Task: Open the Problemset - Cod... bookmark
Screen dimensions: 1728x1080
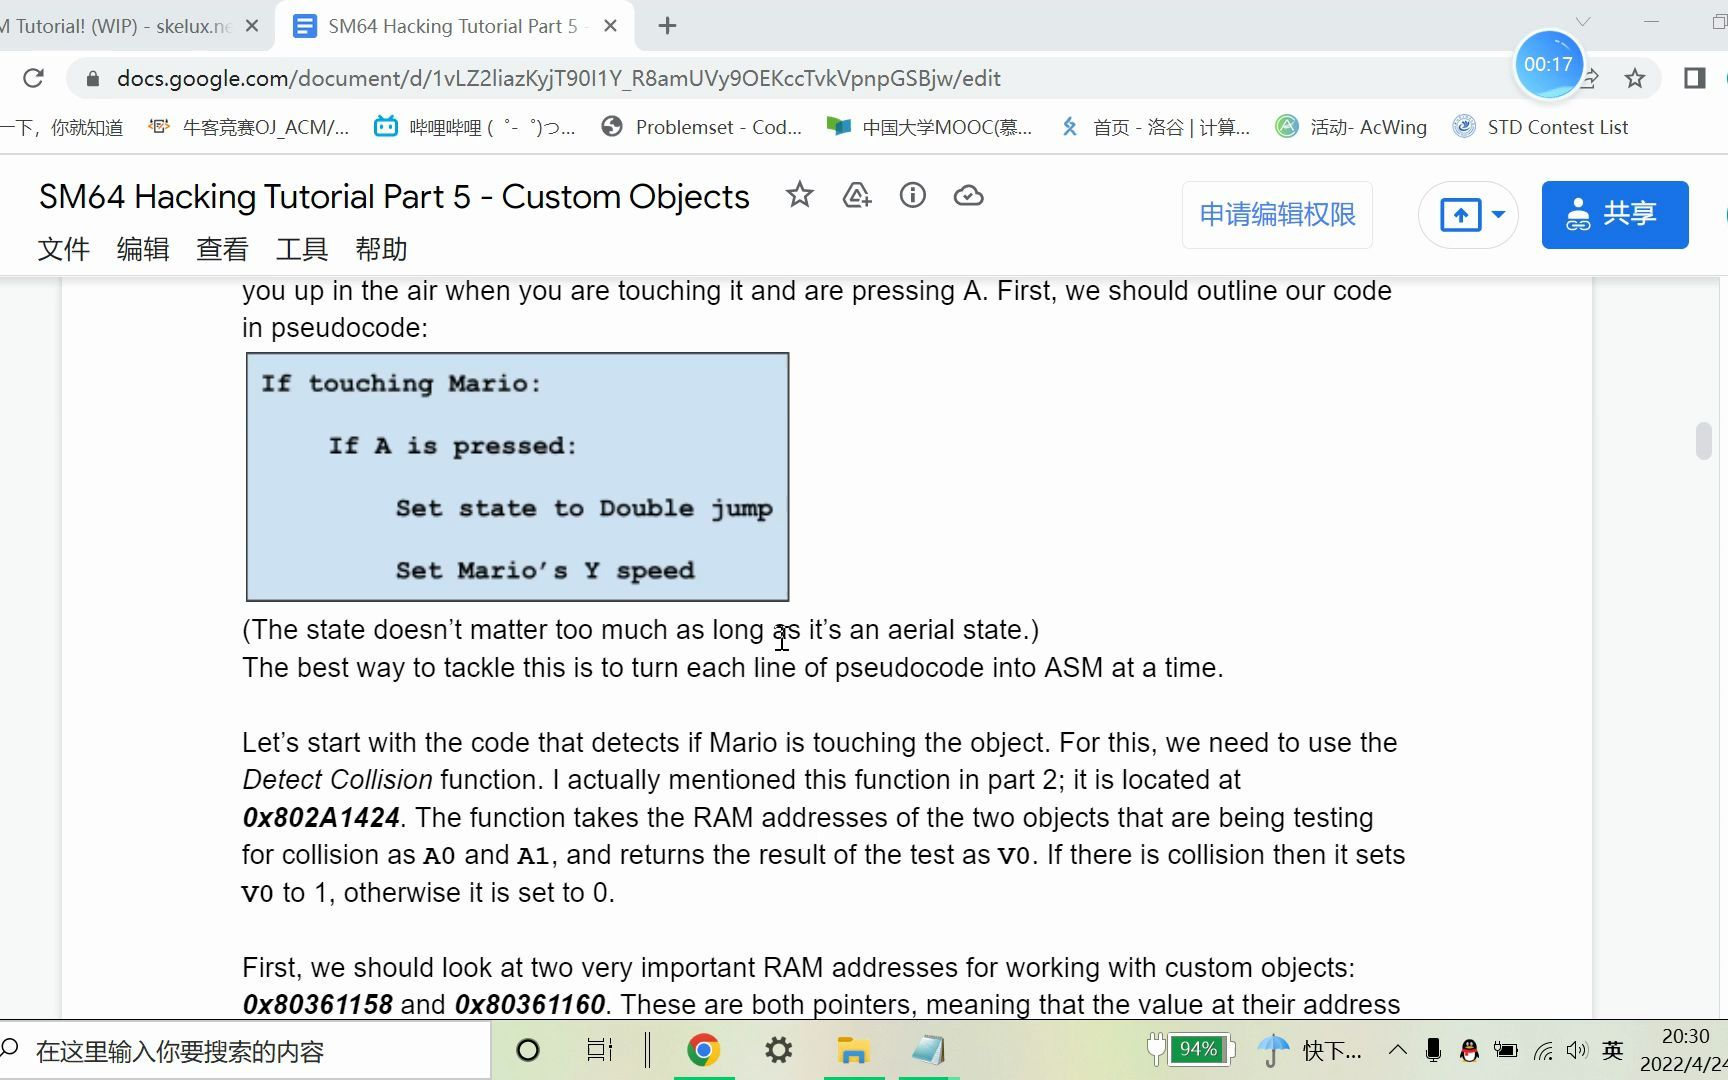Action: [702, 127]
